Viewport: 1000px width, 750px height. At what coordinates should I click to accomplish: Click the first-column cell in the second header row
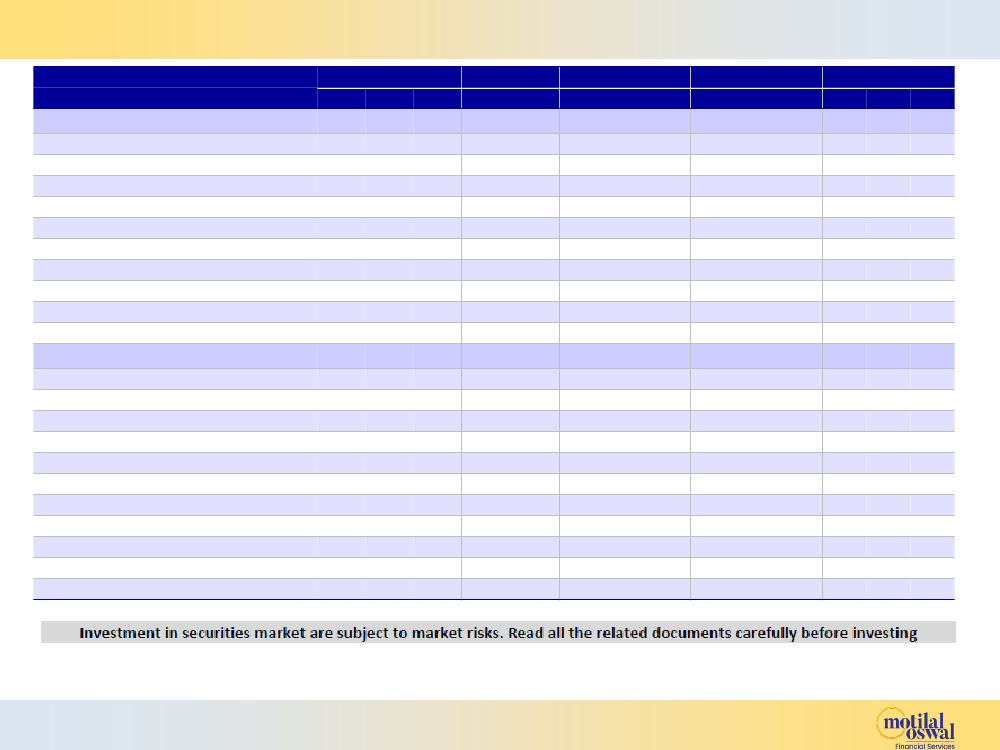point(175,98)
